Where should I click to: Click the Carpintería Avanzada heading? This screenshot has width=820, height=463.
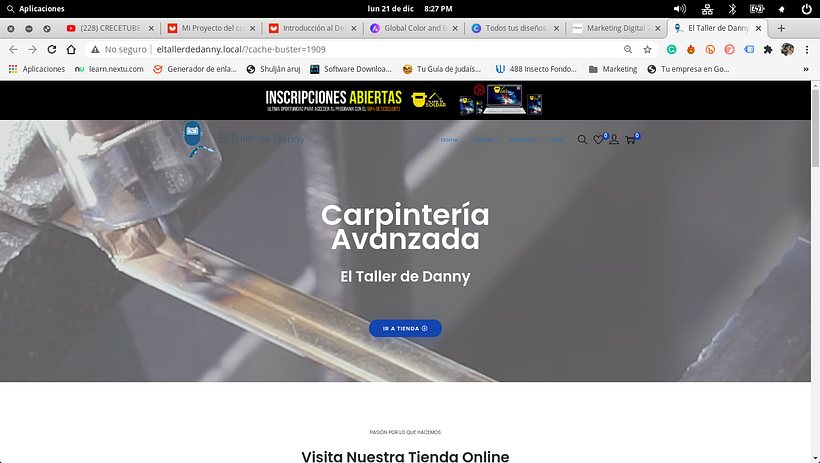(x=405, y=227)
